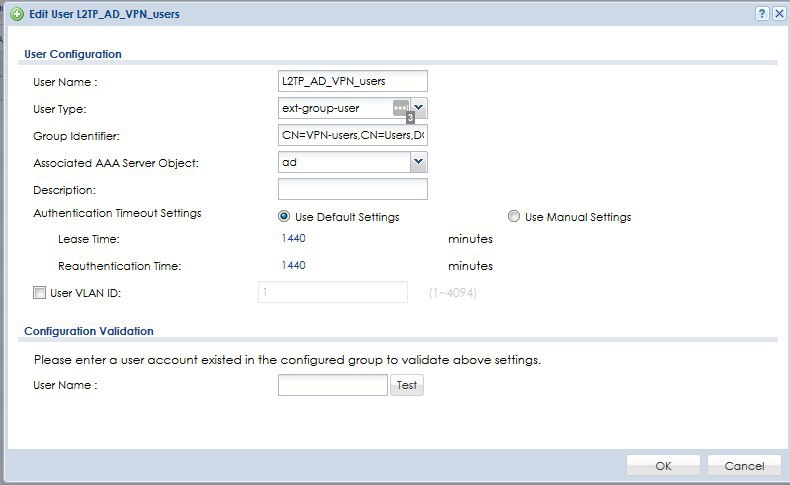Image resolution: width=790 pixels, height=485 pixels.
Task: Click the OK button
Action: click(x=663, y=465)
